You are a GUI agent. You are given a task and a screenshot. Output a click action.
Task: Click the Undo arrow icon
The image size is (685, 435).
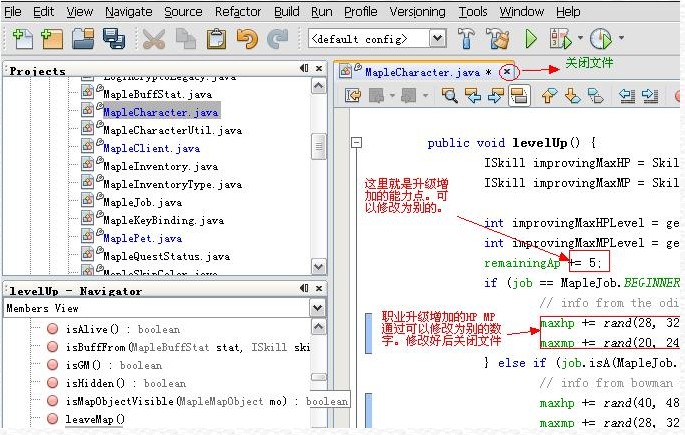(247, 39)
